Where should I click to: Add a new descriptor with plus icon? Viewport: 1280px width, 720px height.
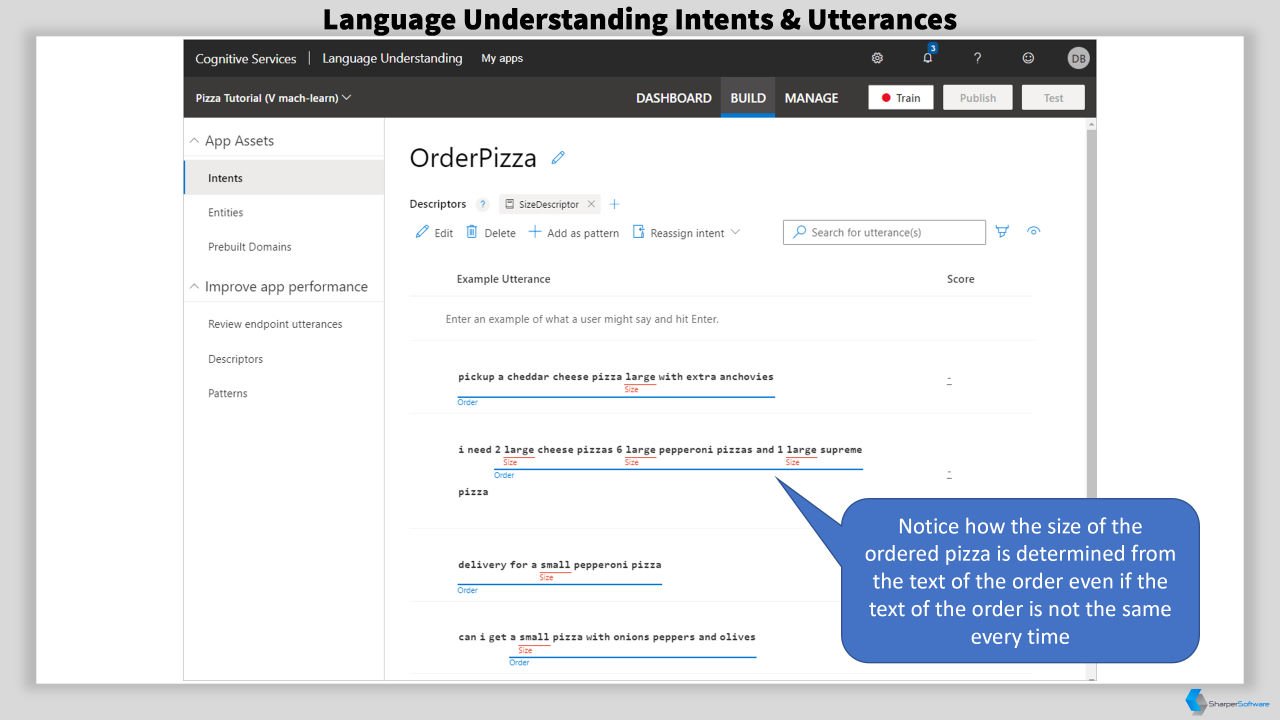[x=614, y=204]
